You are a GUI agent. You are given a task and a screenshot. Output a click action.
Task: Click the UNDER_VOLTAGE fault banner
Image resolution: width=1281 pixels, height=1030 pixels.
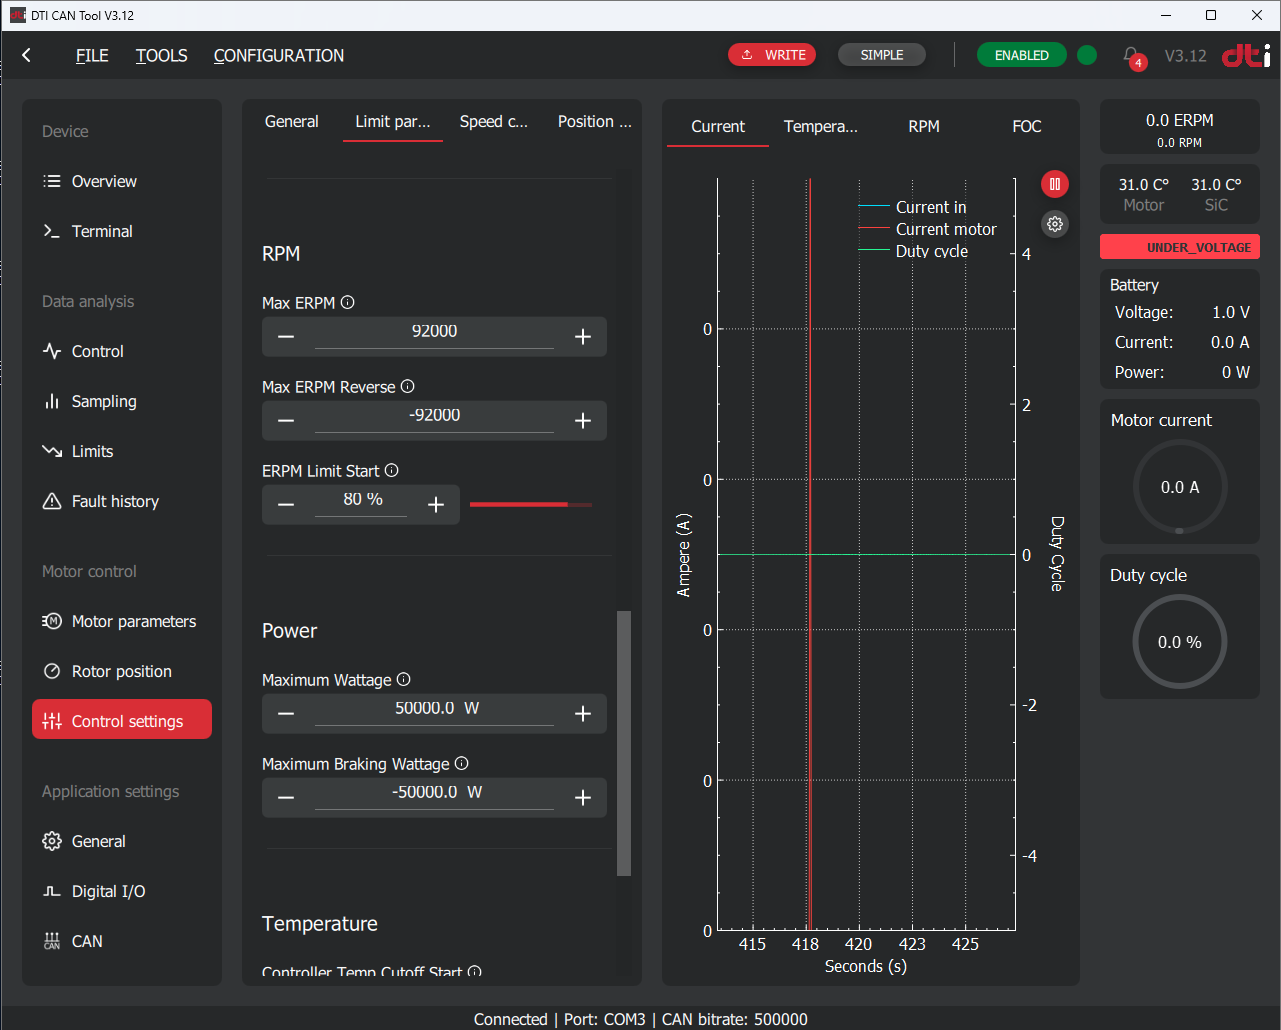click(1180, 247)
